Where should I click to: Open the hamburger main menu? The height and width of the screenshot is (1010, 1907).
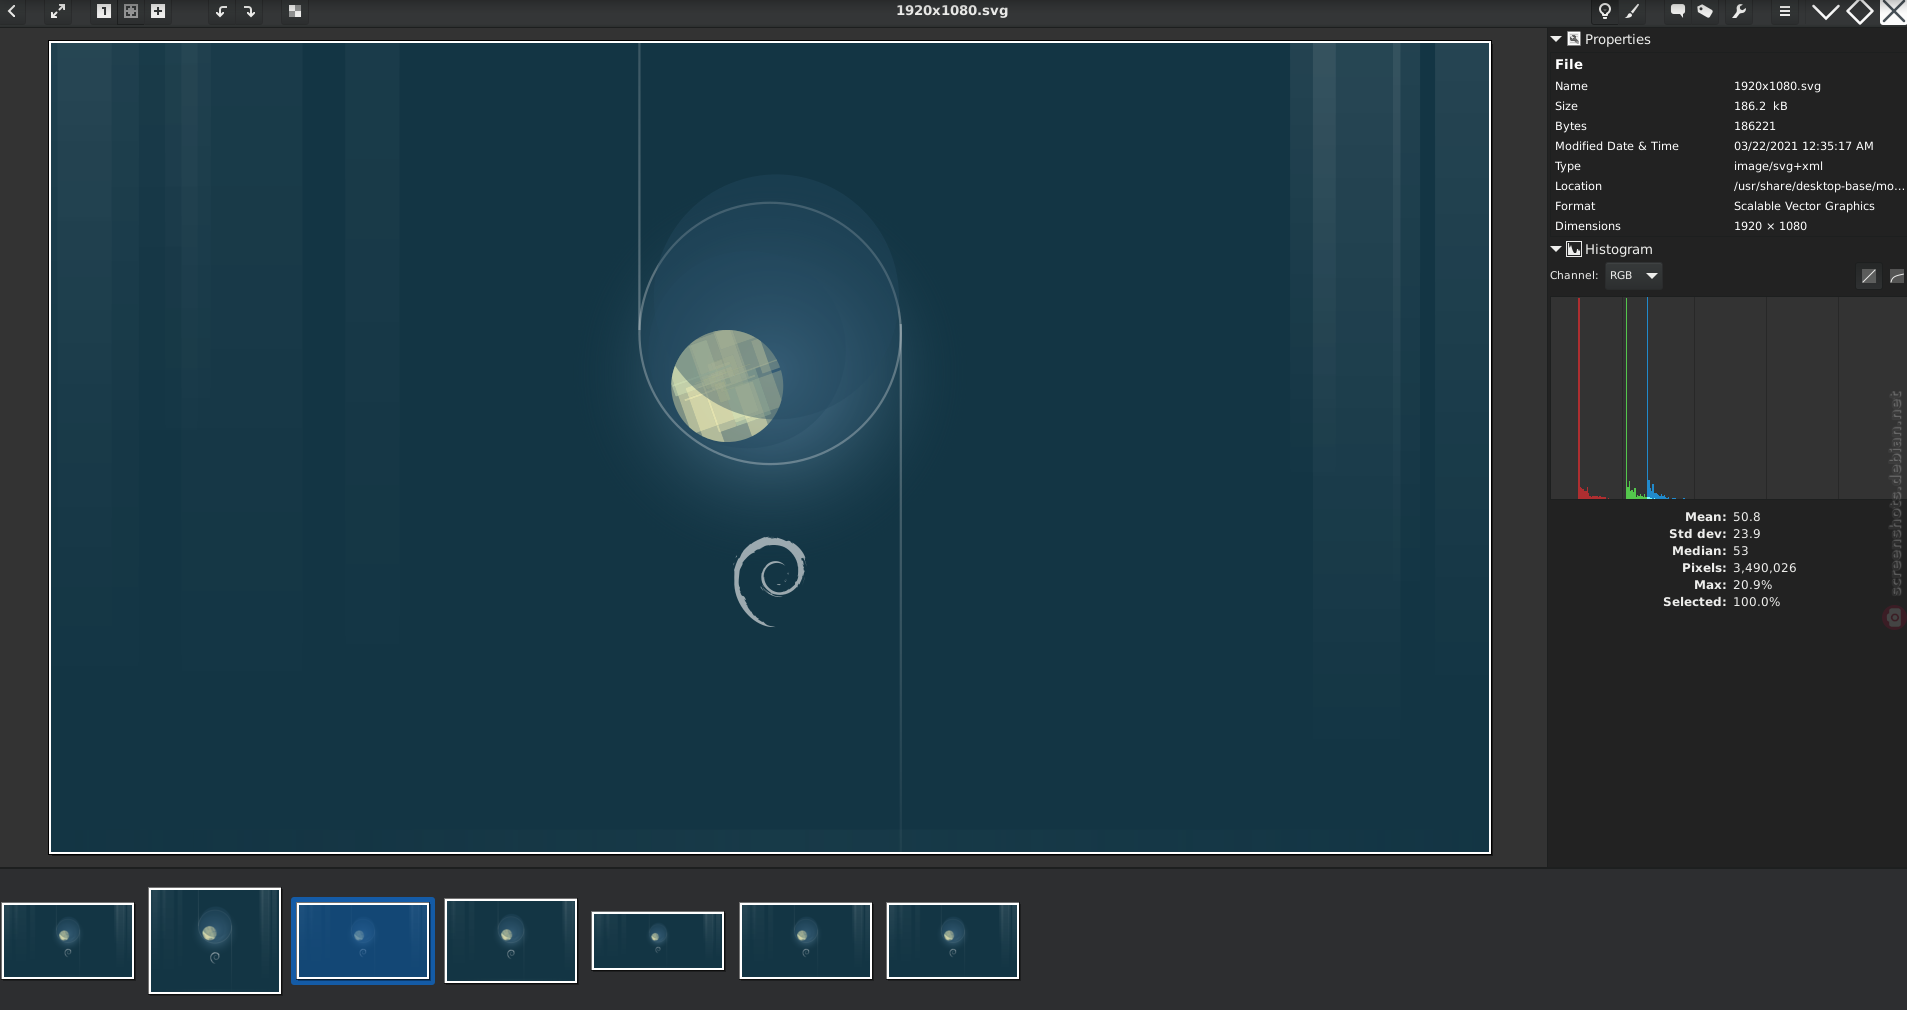click(1785, 11)
